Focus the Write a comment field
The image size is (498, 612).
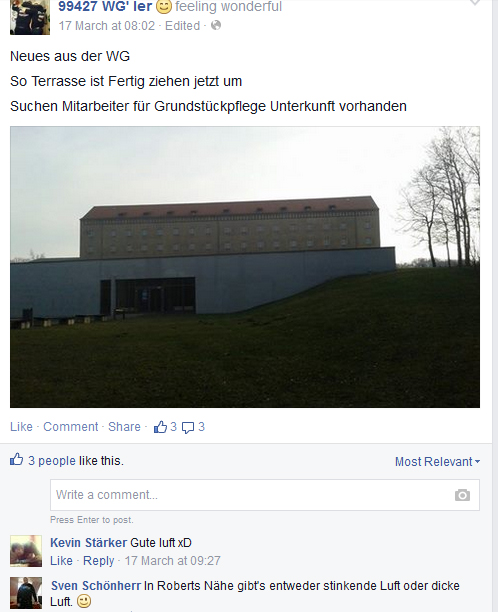265,495
